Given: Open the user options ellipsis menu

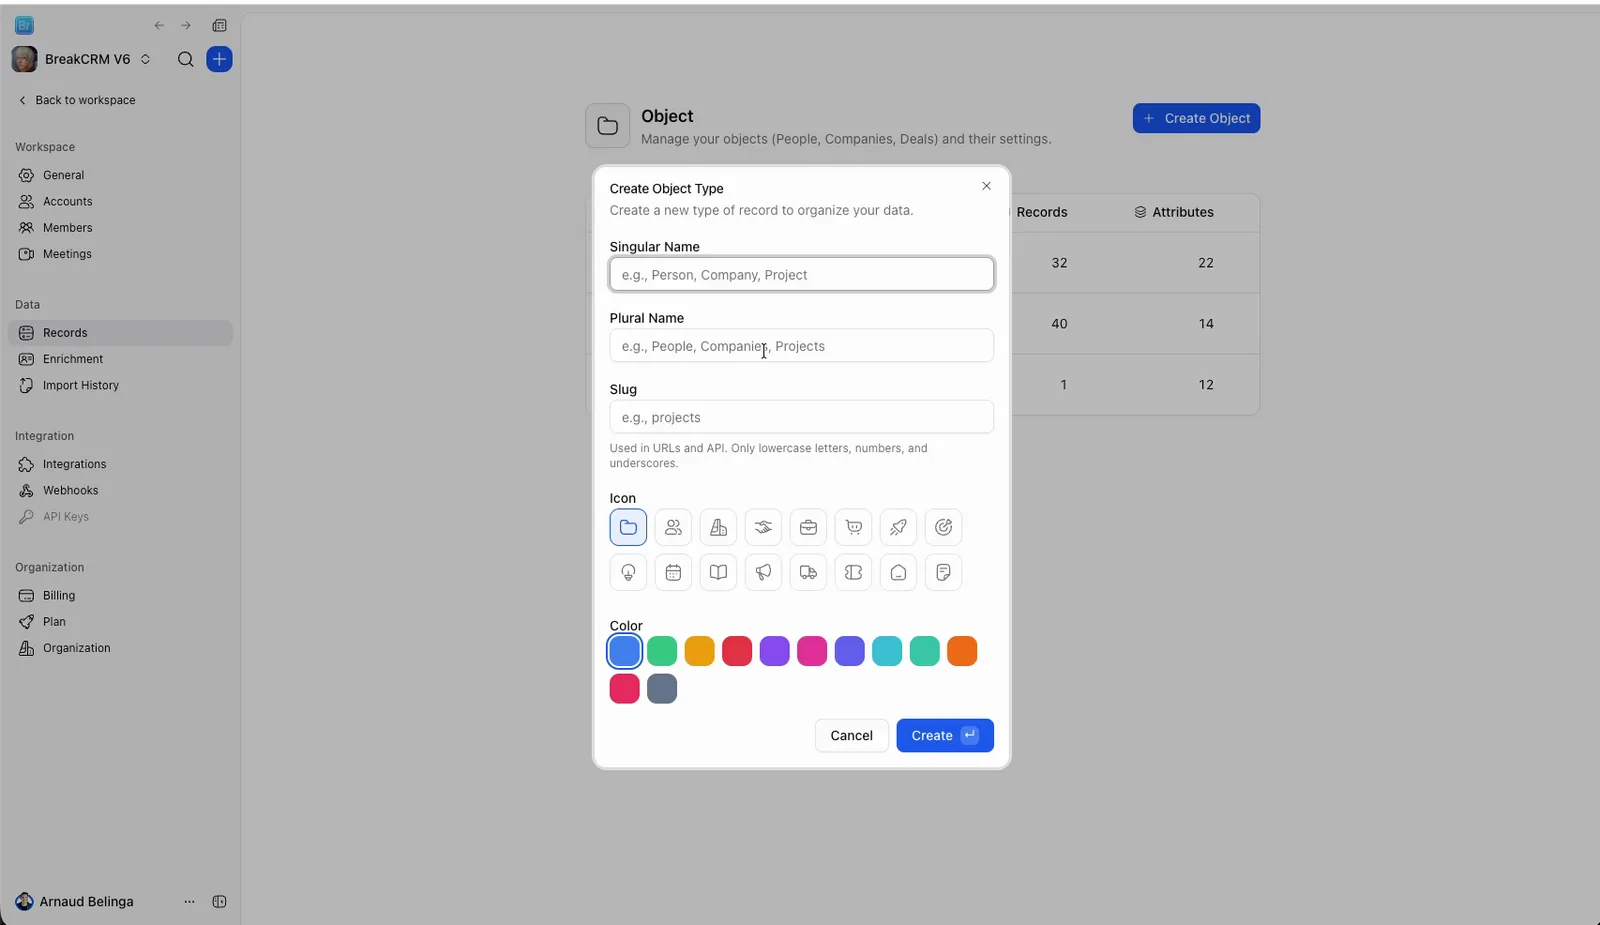Looking at the screenshot, I should click(189, 902).
